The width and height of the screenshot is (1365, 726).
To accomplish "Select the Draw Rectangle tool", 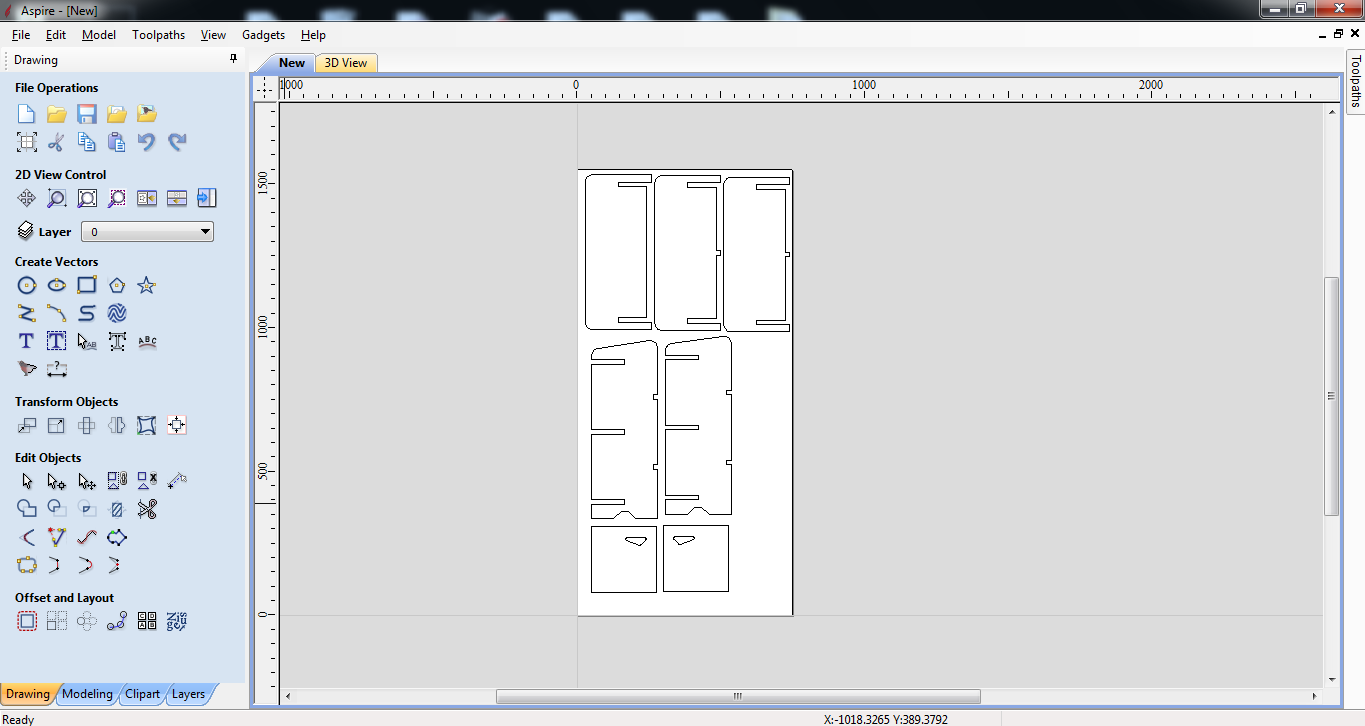I will pos(87,285).
